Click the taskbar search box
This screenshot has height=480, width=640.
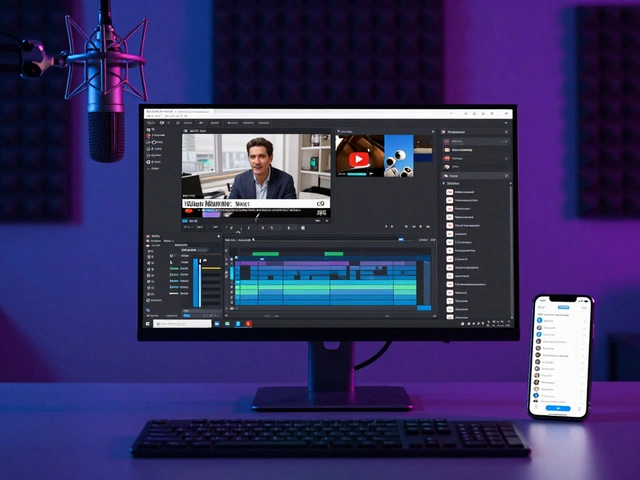[x=182, y=324]
